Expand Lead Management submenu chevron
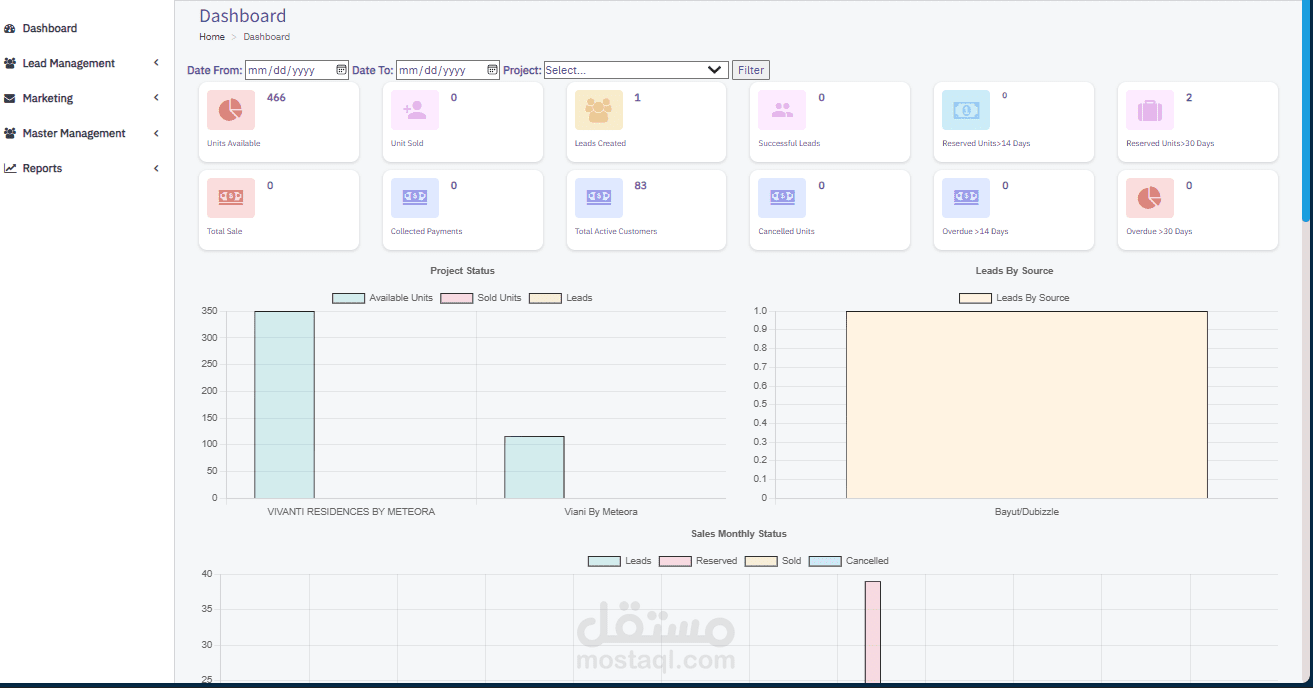 [156, 63]
